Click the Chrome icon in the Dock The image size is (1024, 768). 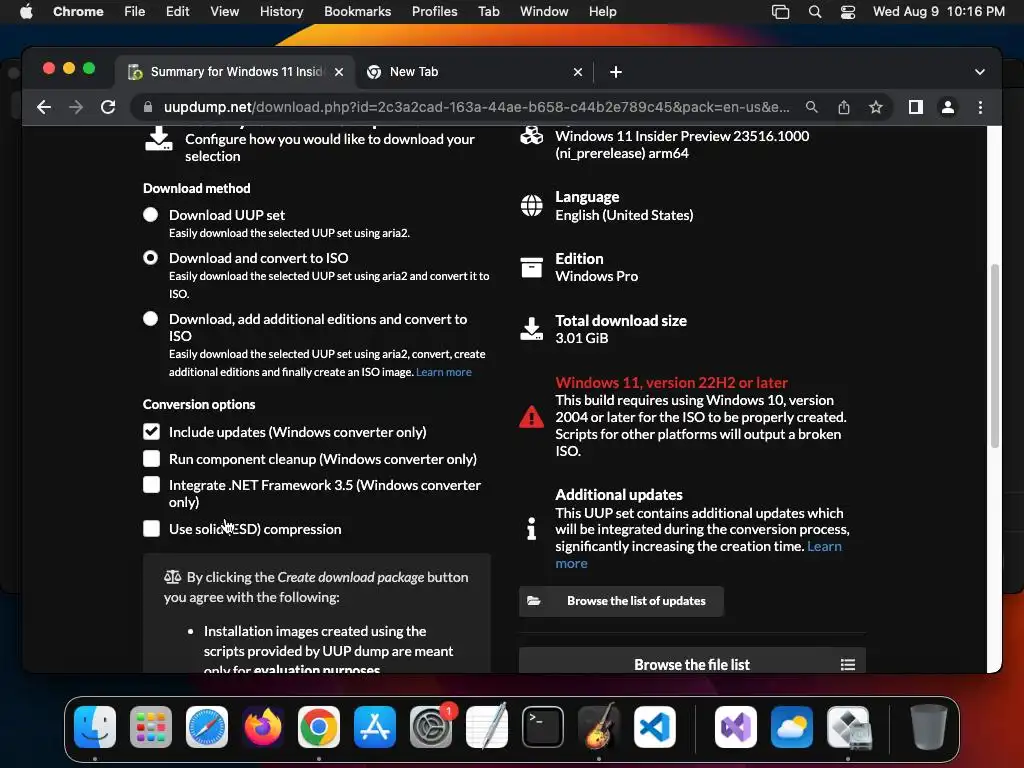[x=319, y=726]
